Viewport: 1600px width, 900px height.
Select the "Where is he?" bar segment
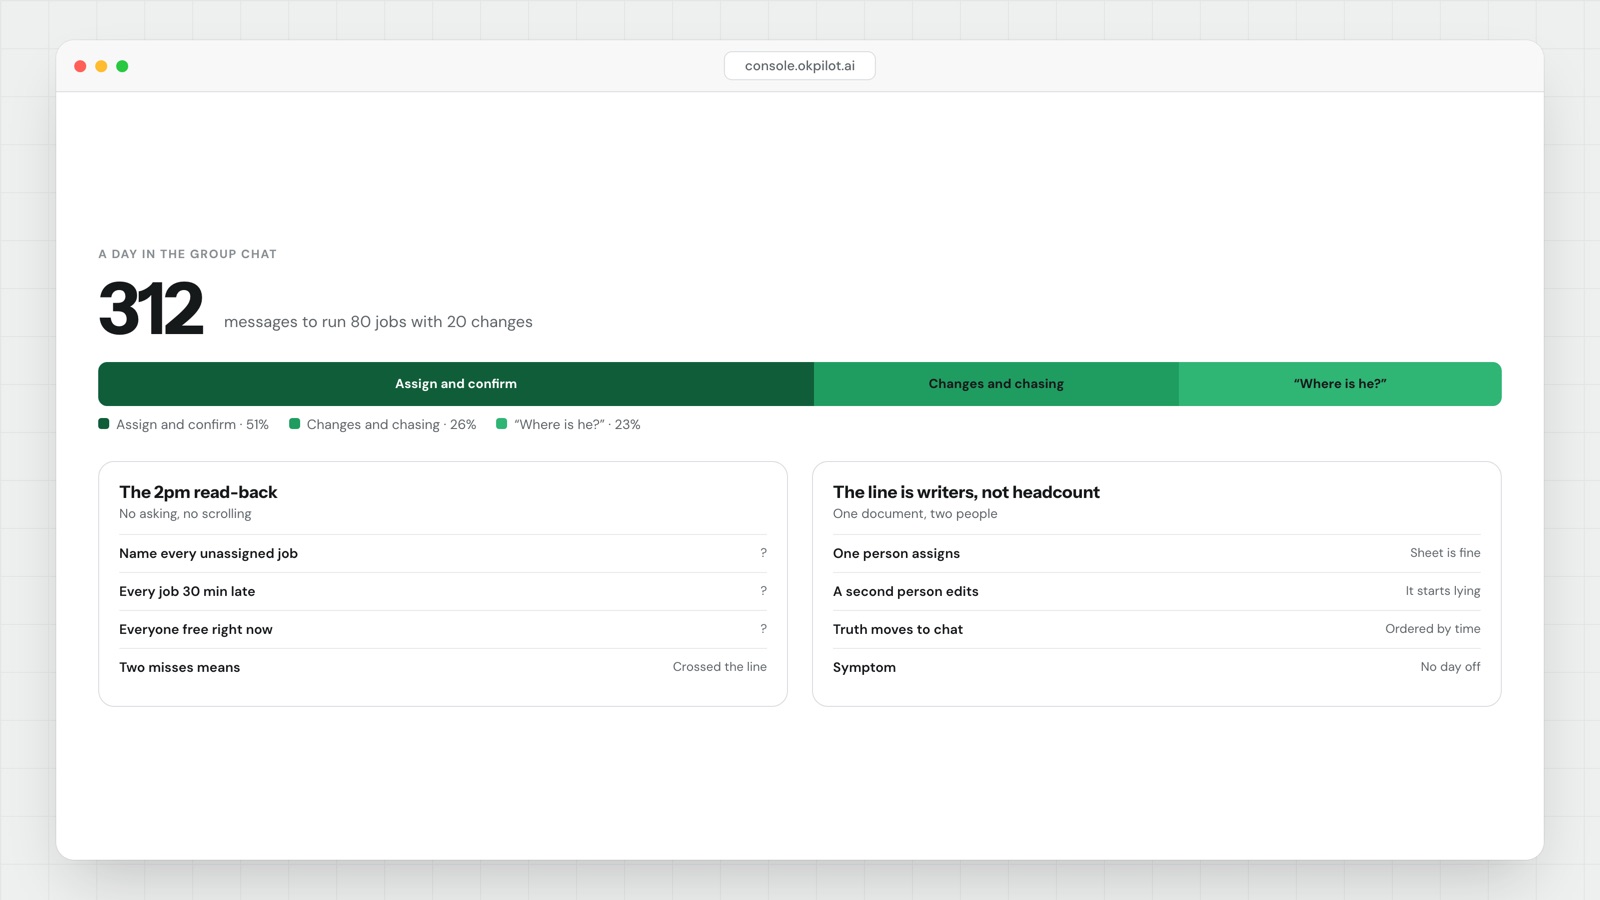[1340, 384]
